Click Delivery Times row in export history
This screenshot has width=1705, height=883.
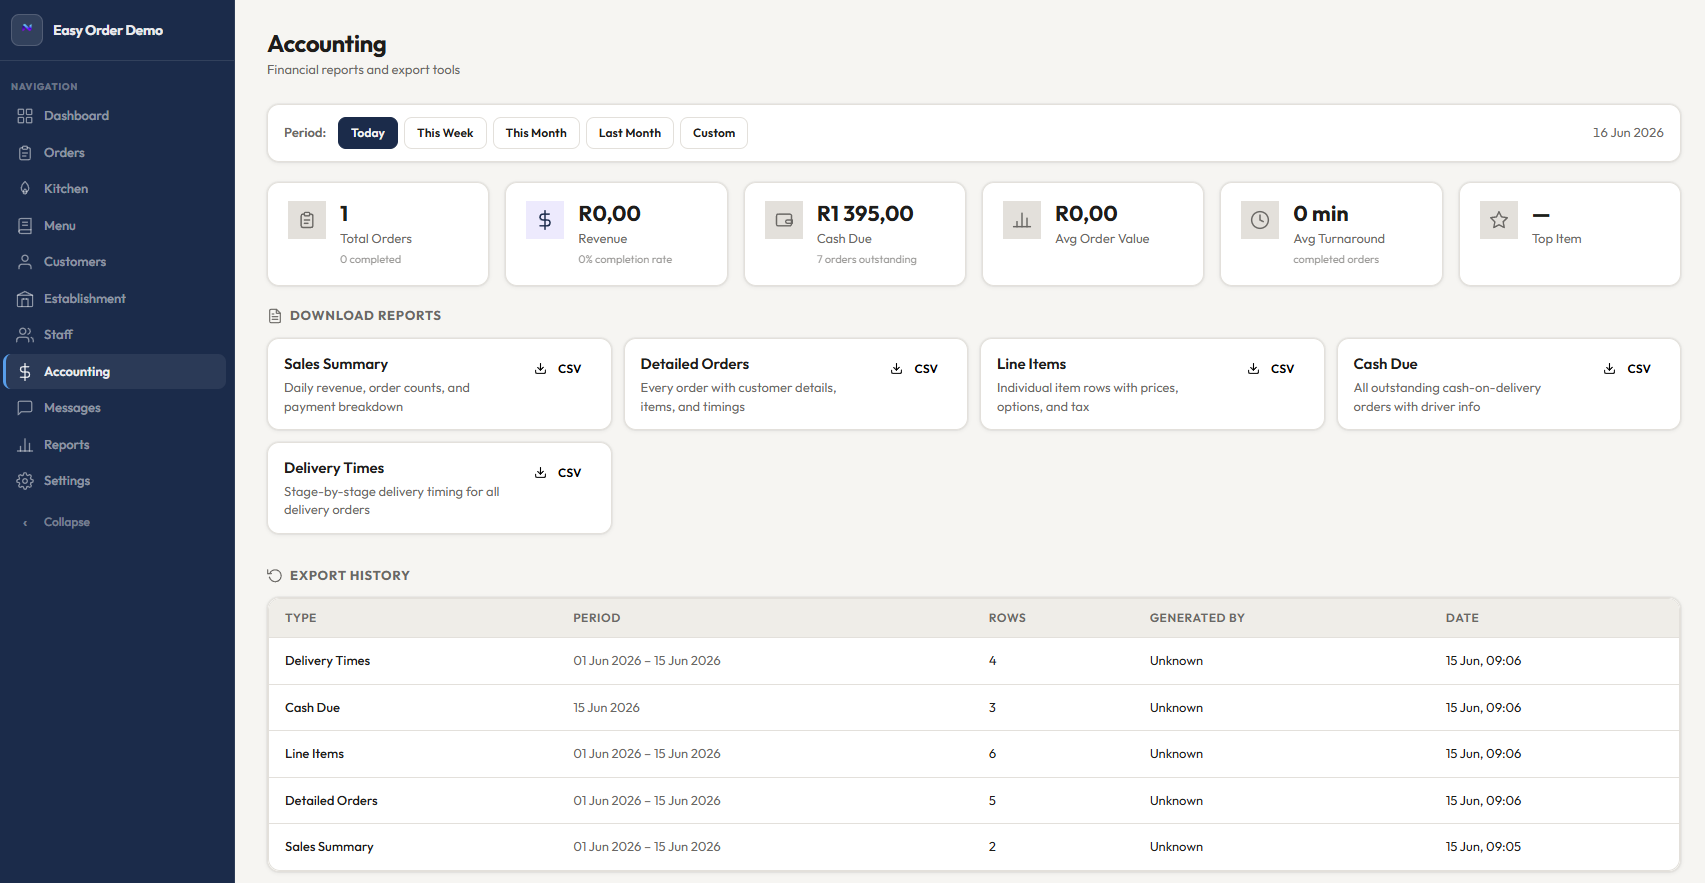pyautogui.click(x=973, y=661)
